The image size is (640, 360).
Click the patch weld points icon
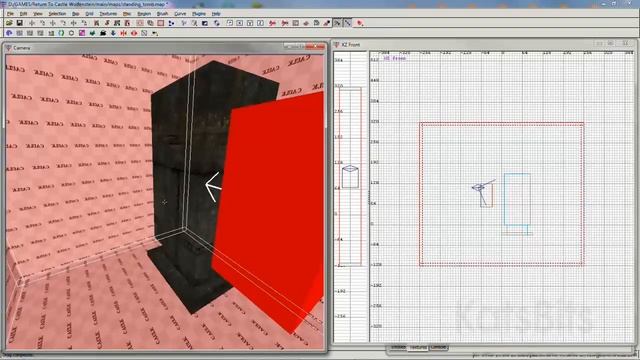[316, 23]
